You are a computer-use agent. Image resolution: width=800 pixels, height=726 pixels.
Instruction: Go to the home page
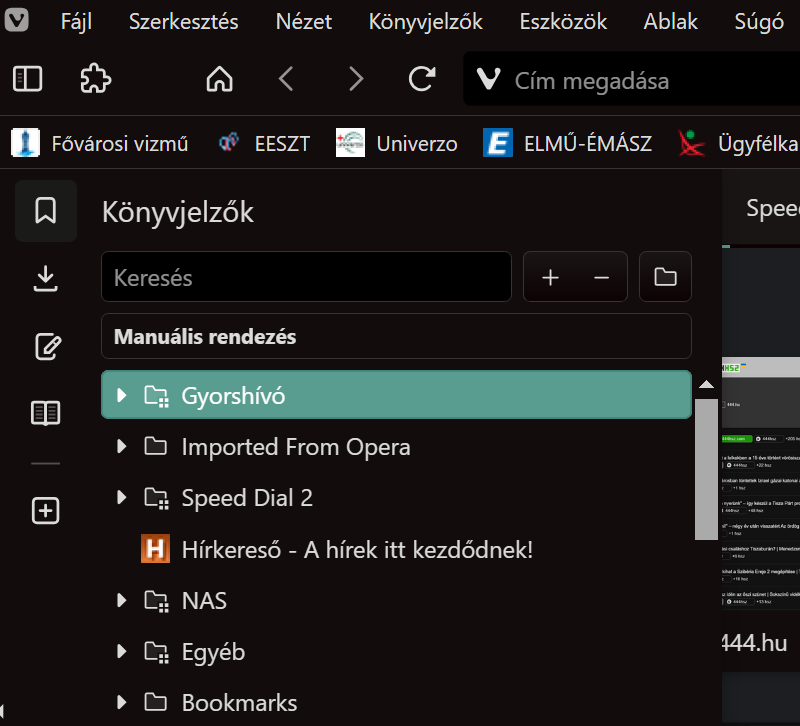tap(219, 79)
